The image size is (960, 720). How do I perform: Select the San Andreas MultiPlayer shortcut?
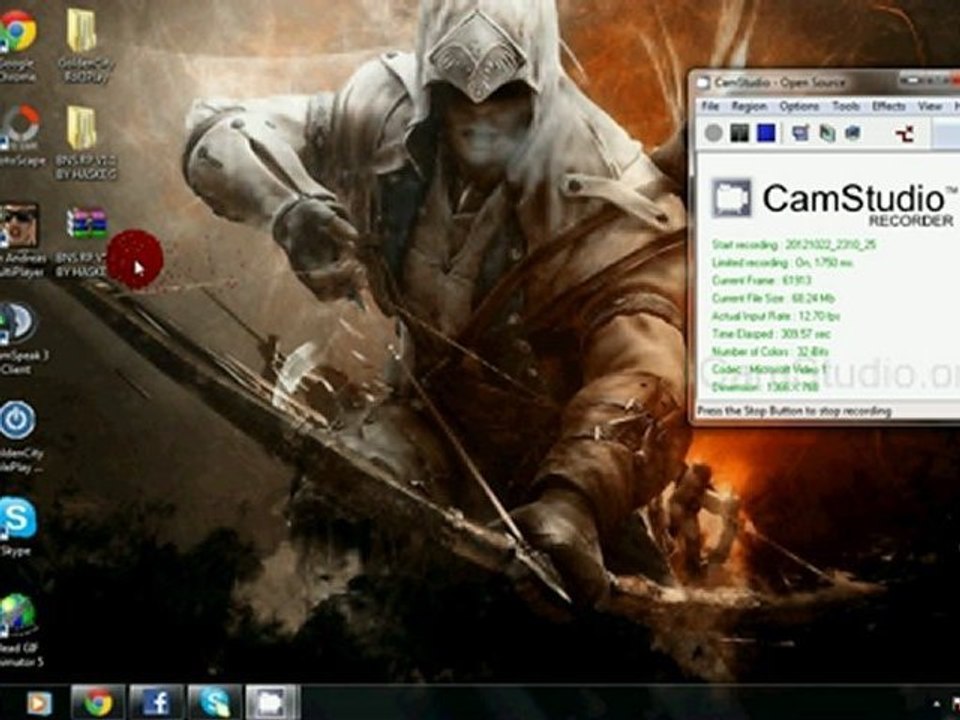[x=21, y=240]
